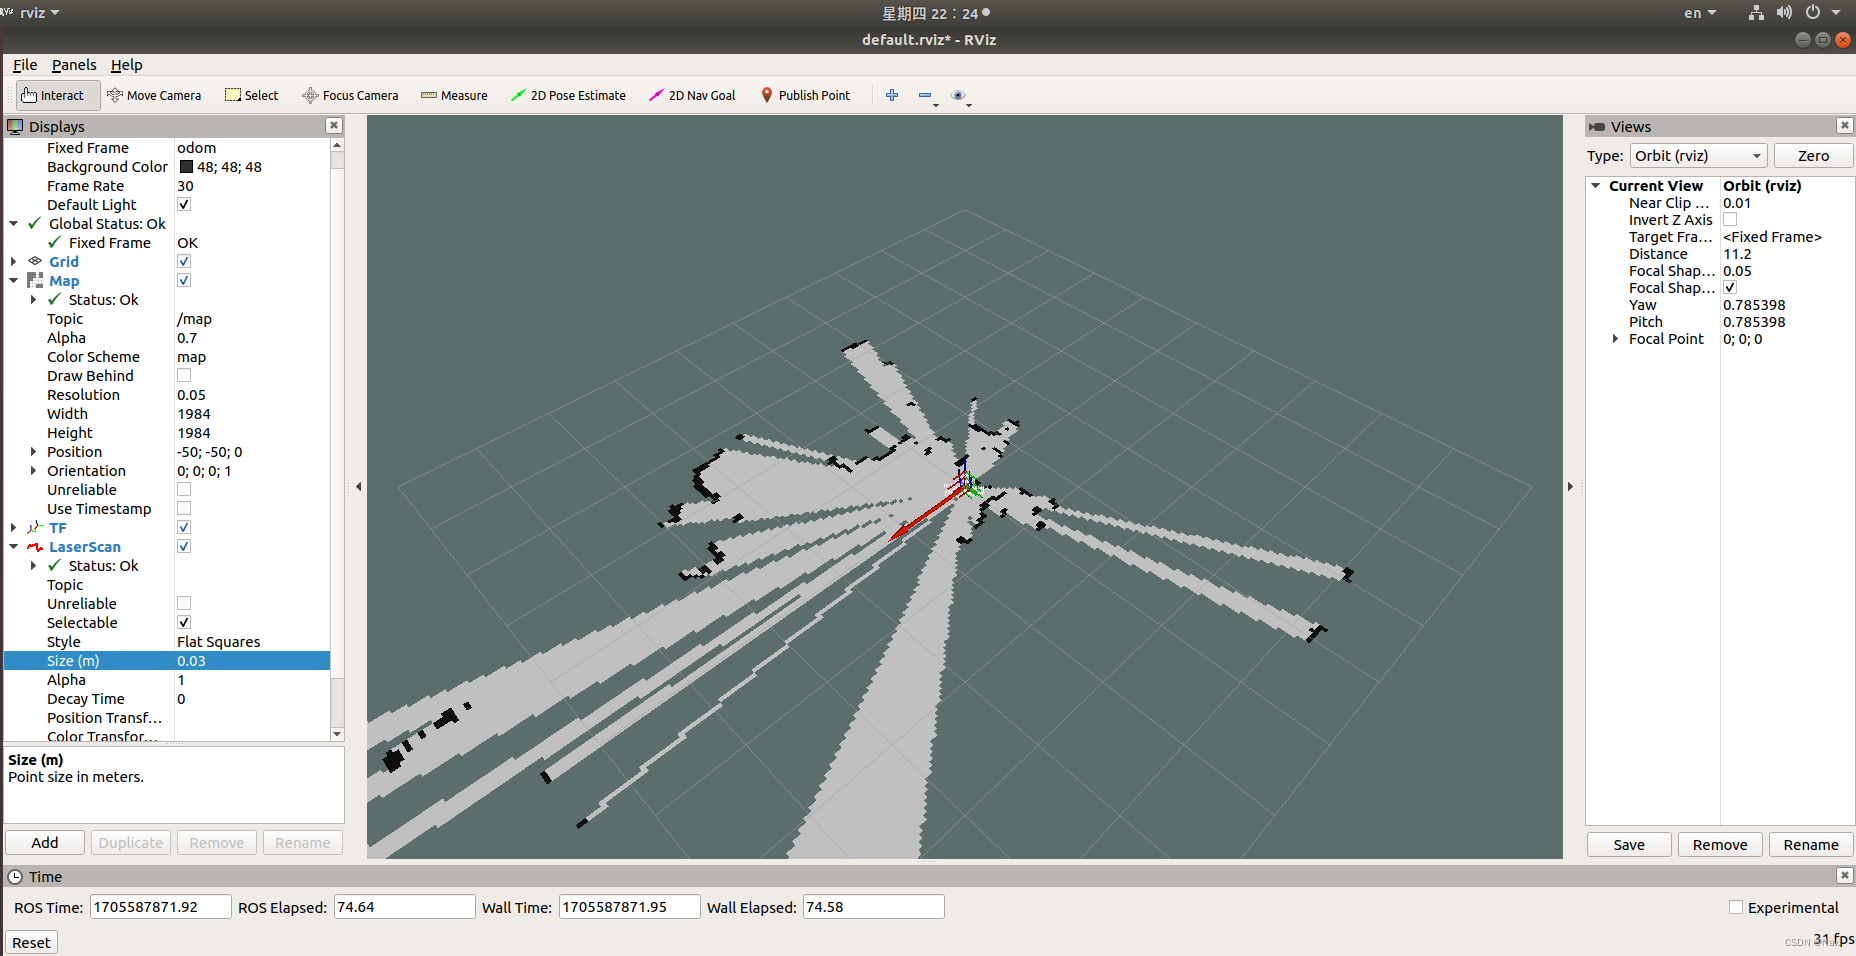Open the File menu
Screen dimensions: 1856x956
pos(25,65)
